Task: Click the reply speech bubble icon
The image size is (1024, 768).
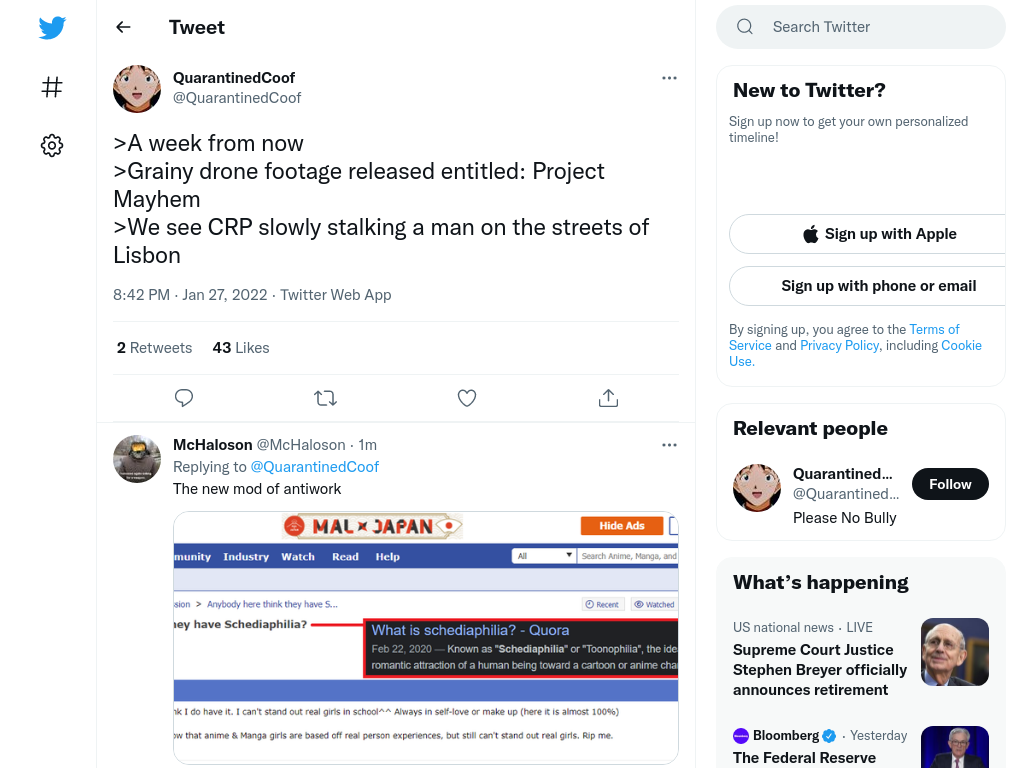Action: tap(184, 398)
